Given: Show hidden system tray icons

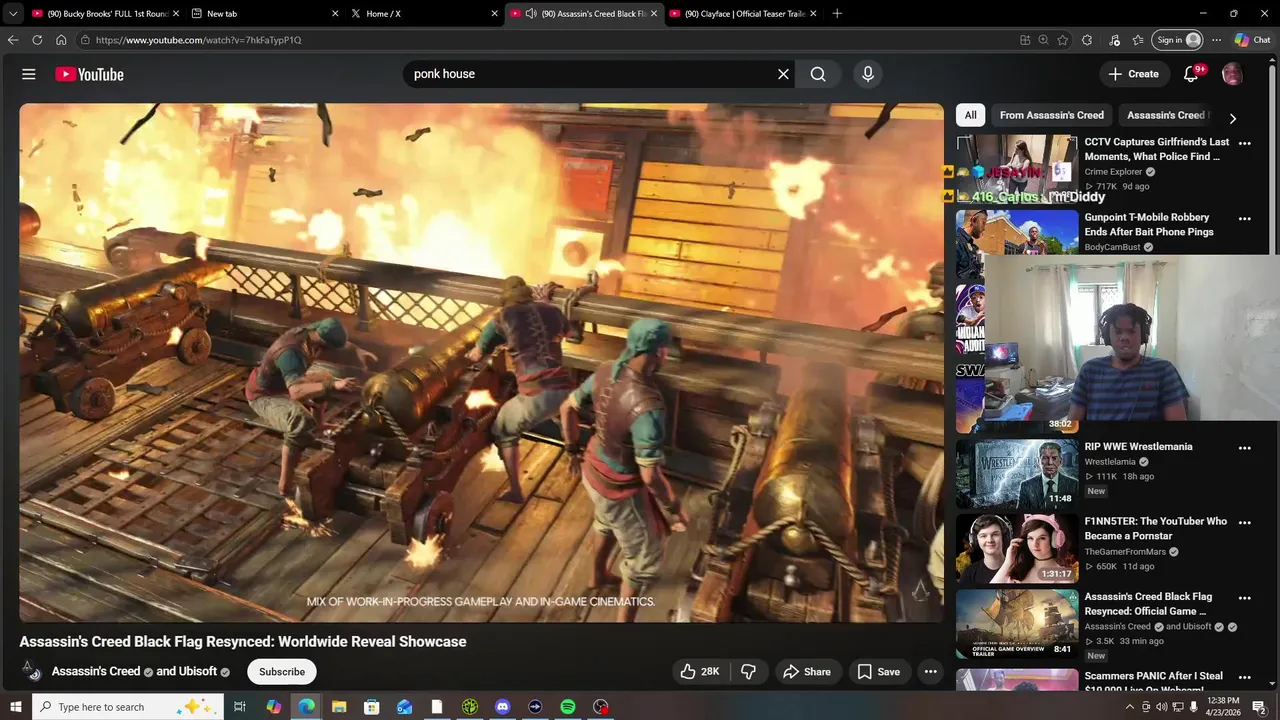Looking at the screenshot, I should point(1130,707).
